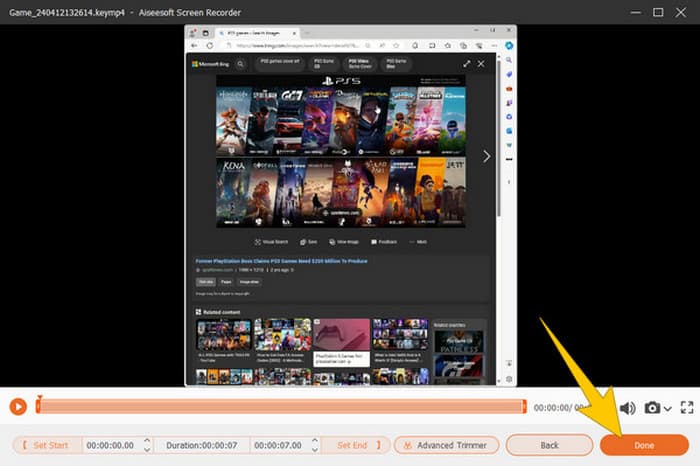
Task: Minimize the Aiseesoft Screen Recorder window
Action: [636, 12]
